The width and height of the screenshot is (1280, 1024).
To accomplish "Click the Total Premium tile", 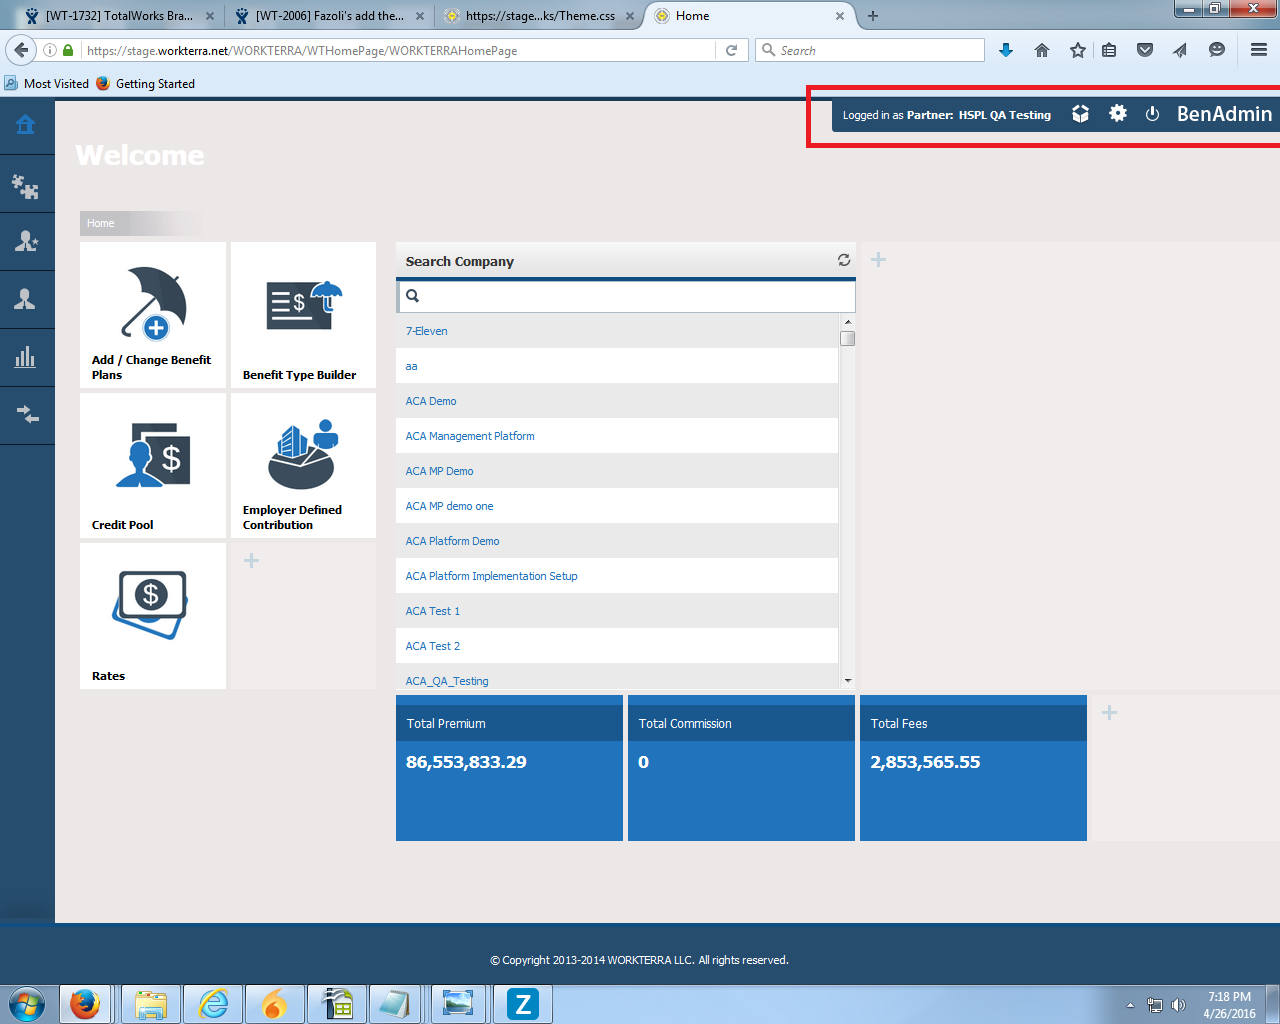I will pos(509,768).
